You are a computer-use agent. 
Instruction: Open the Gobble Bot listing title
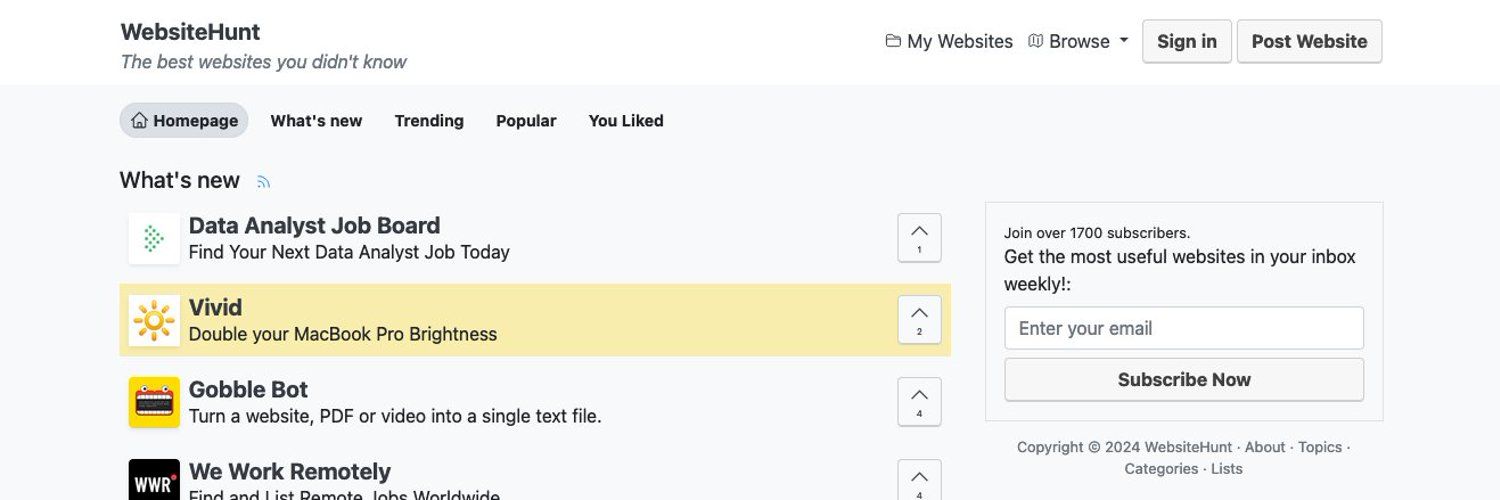point(248,389)
